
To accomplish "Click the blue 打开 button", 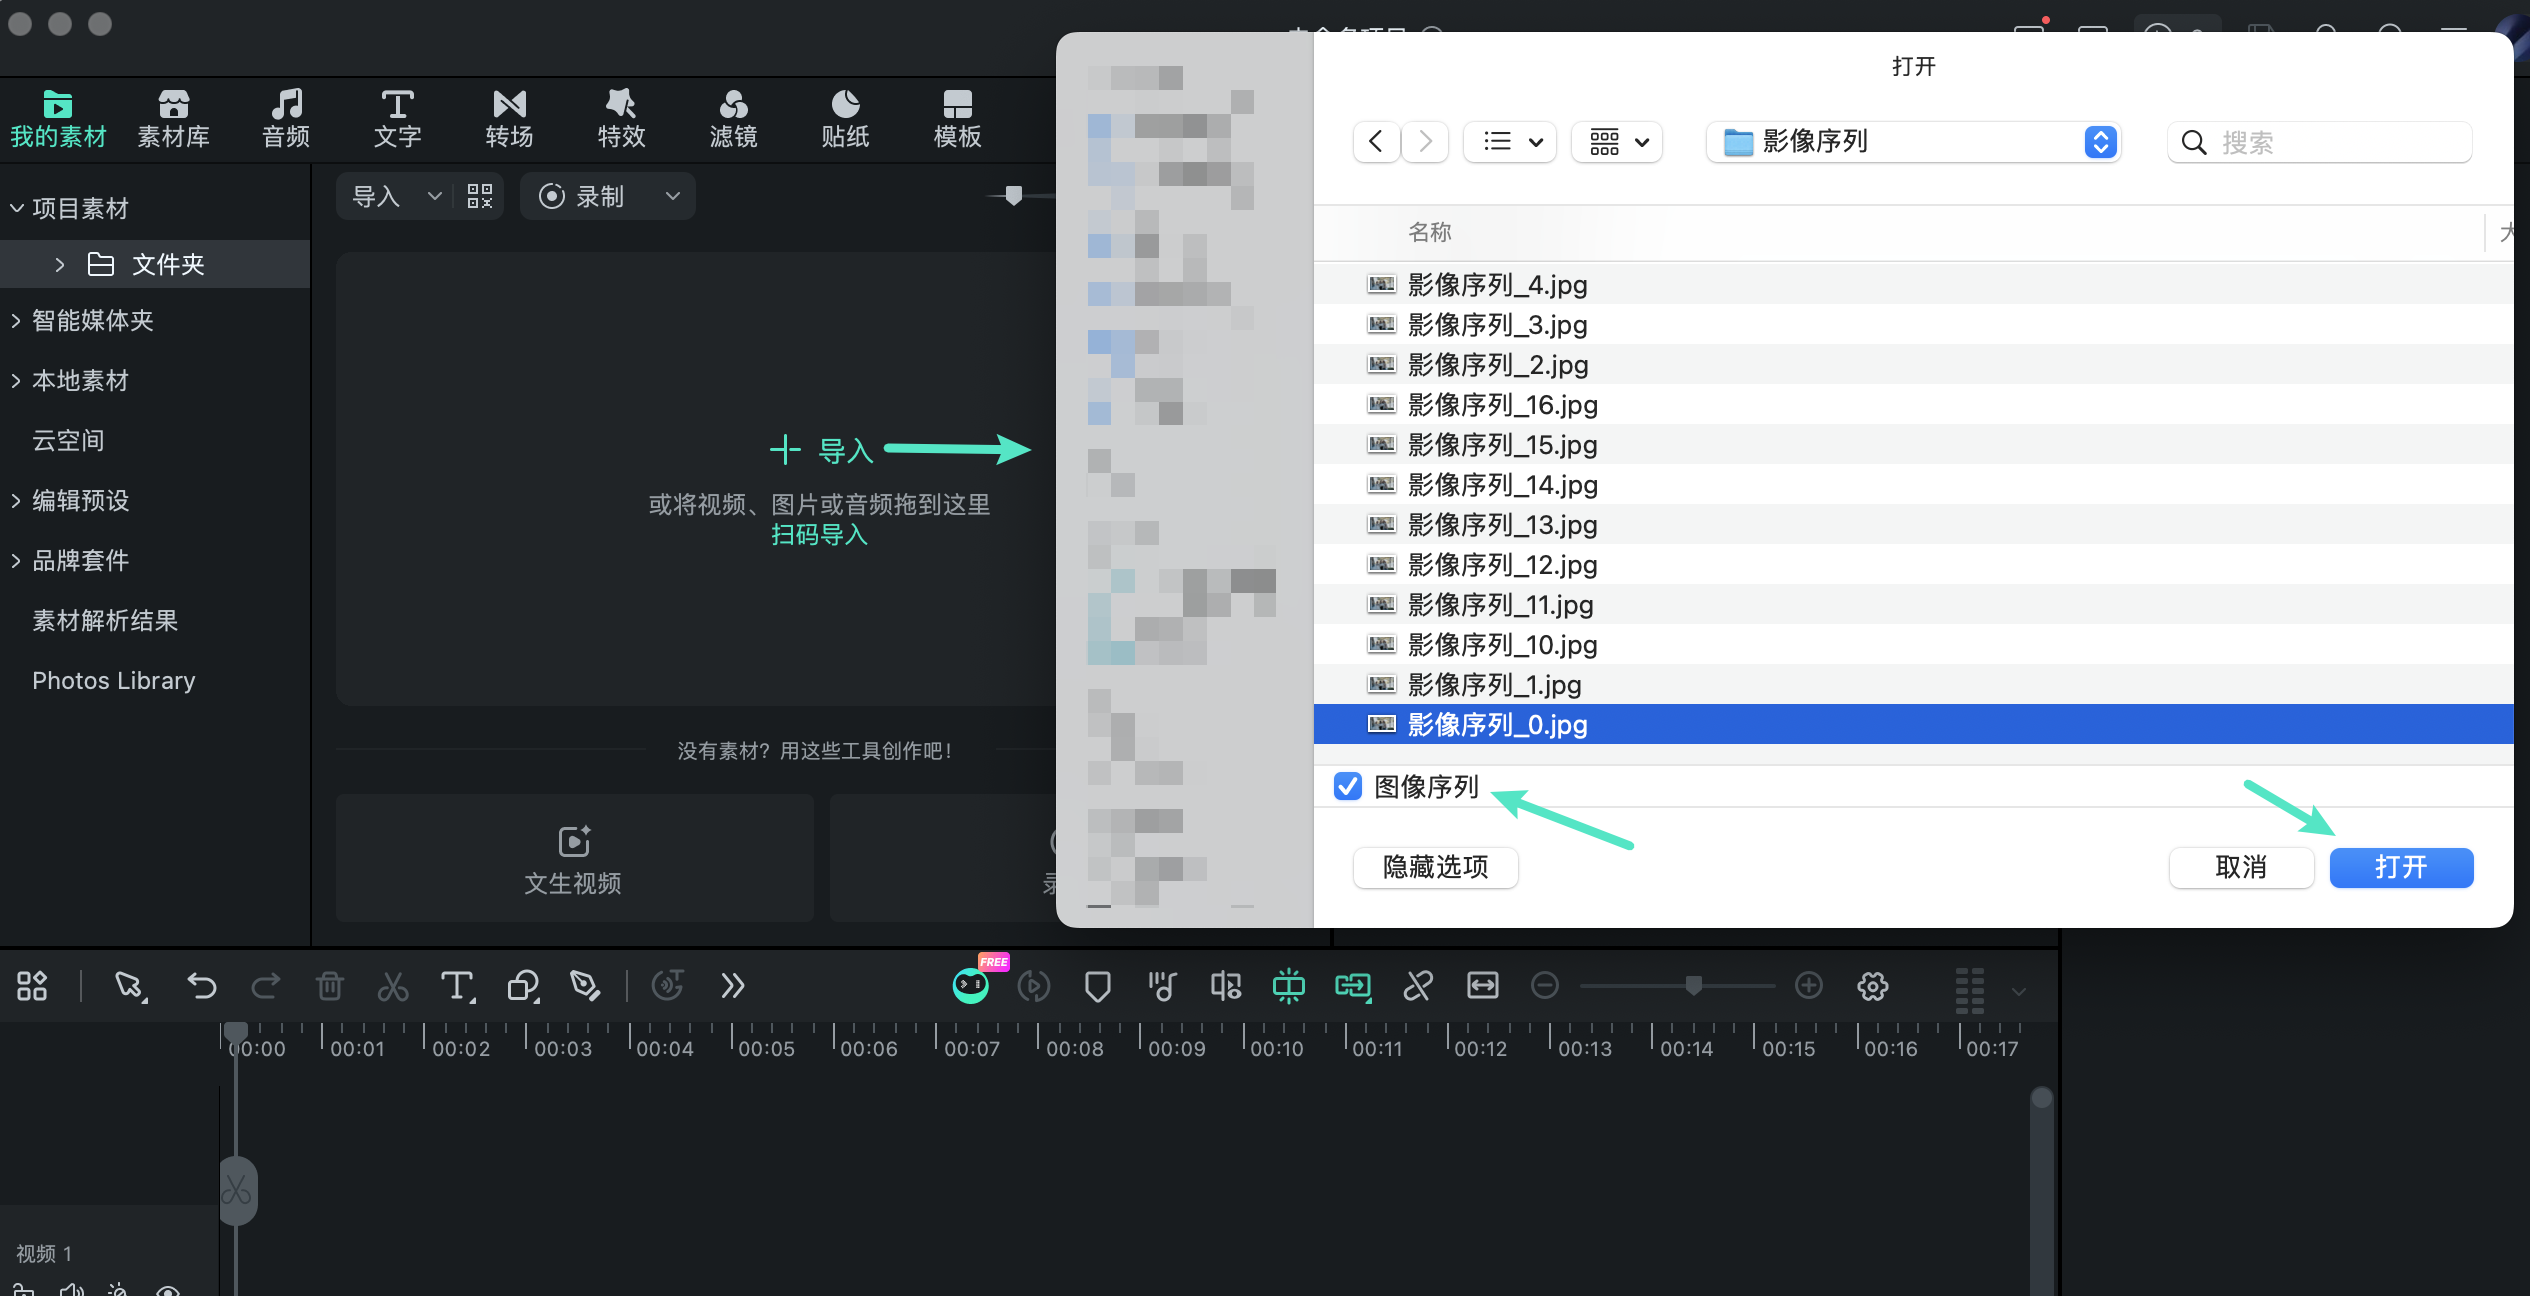I will coord(2401,867).
